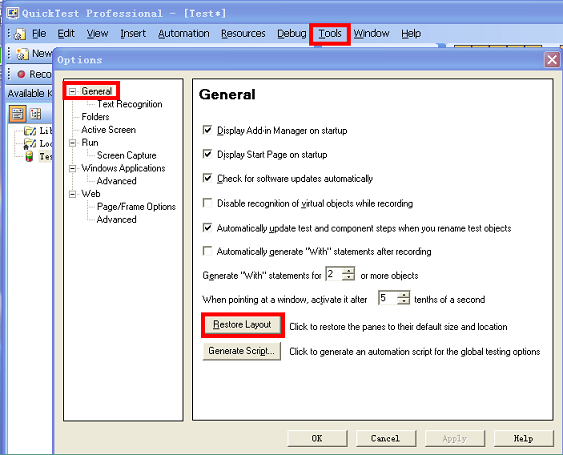Toggle Check for software updates automatically
This screenshot has height=455, width=563.
tap(207, 178)
